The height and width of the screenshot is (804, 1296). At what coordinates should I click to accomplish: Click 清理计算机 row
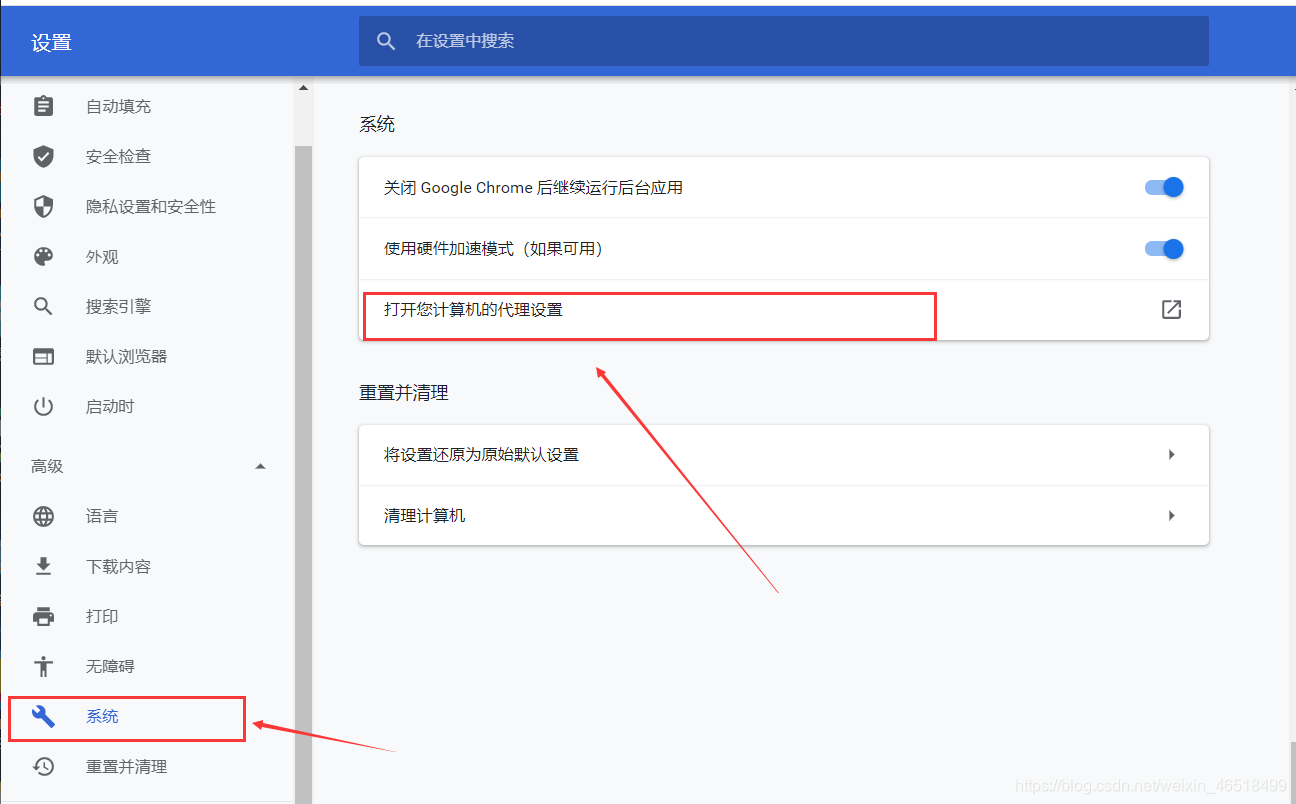point(784,516)
